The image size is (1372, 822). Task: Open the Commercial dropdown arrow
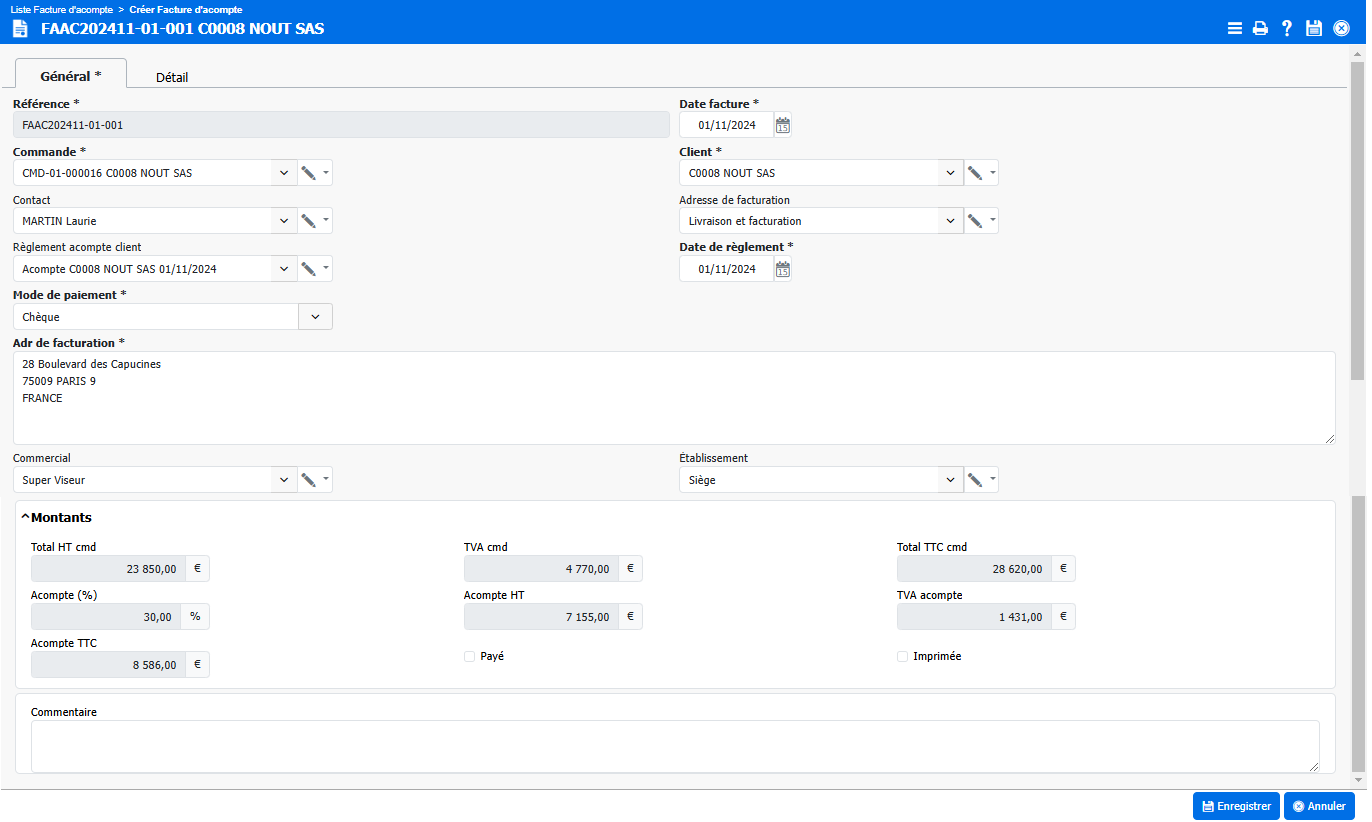[x=284, y=480]
